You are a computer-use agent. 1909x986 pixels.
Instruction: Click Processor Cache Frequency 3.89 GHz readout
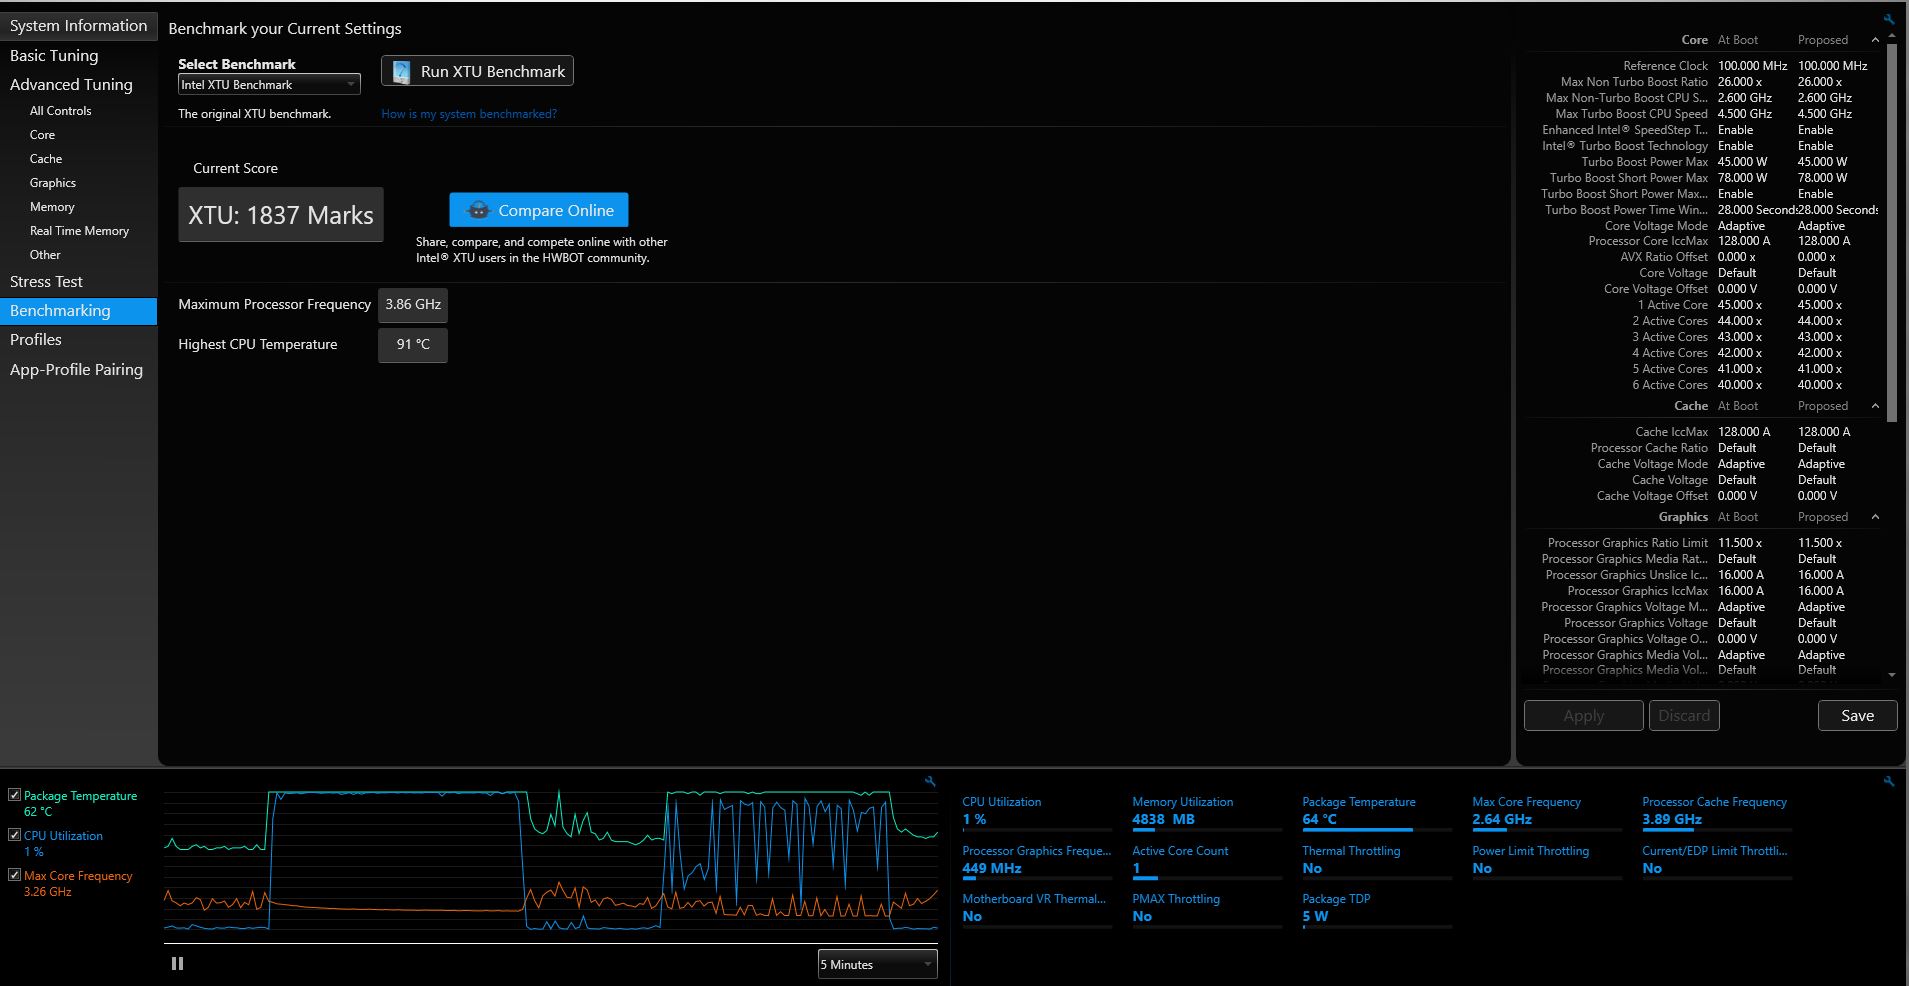tap(1717, 811)
